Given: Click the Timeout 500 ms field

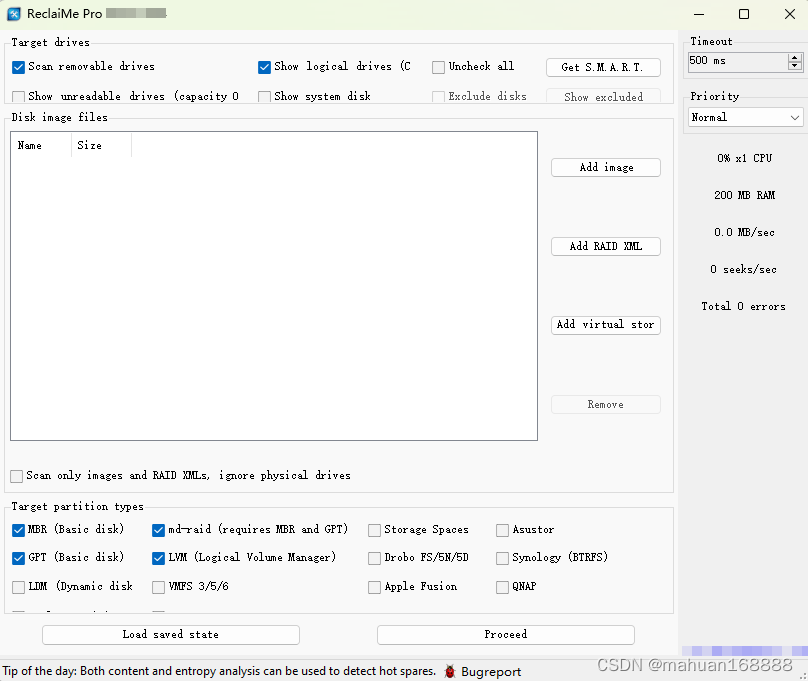Looking at the screenshot, I should click(738, 61).
